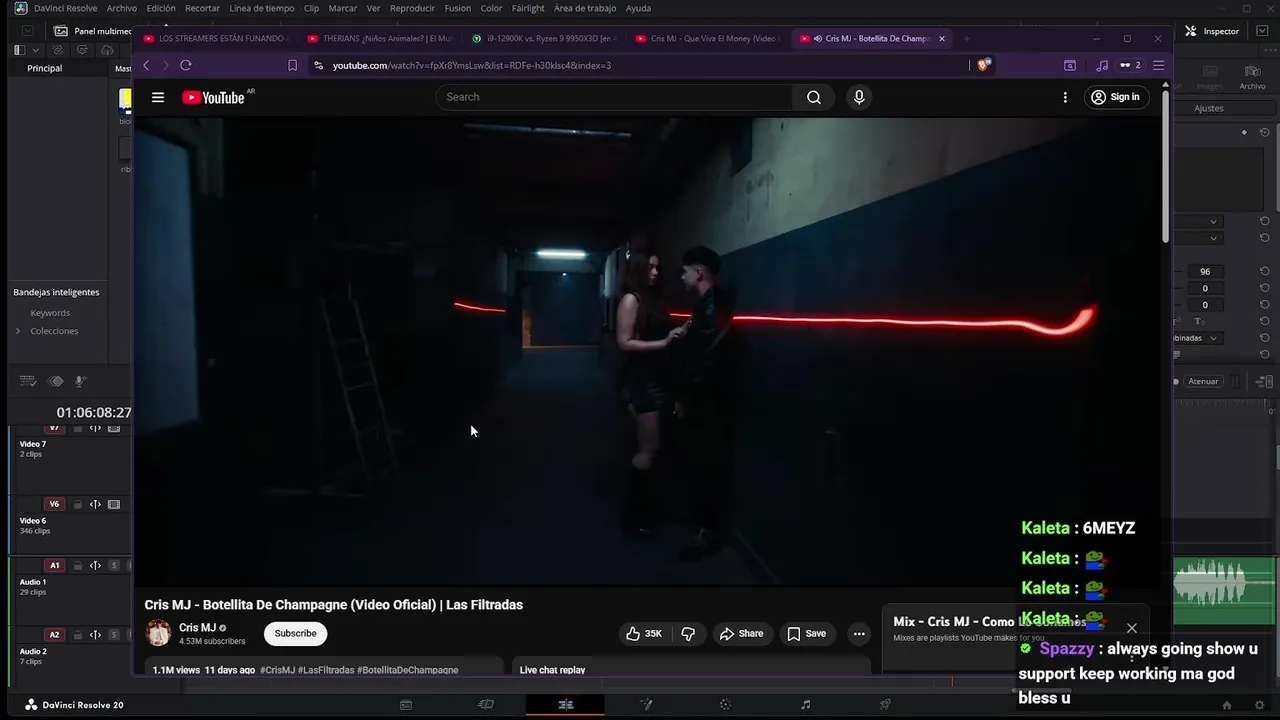Viewport: 1280px width, 720px height.
Task: Open the browser playlist music icon
Action: (1102, 65)
